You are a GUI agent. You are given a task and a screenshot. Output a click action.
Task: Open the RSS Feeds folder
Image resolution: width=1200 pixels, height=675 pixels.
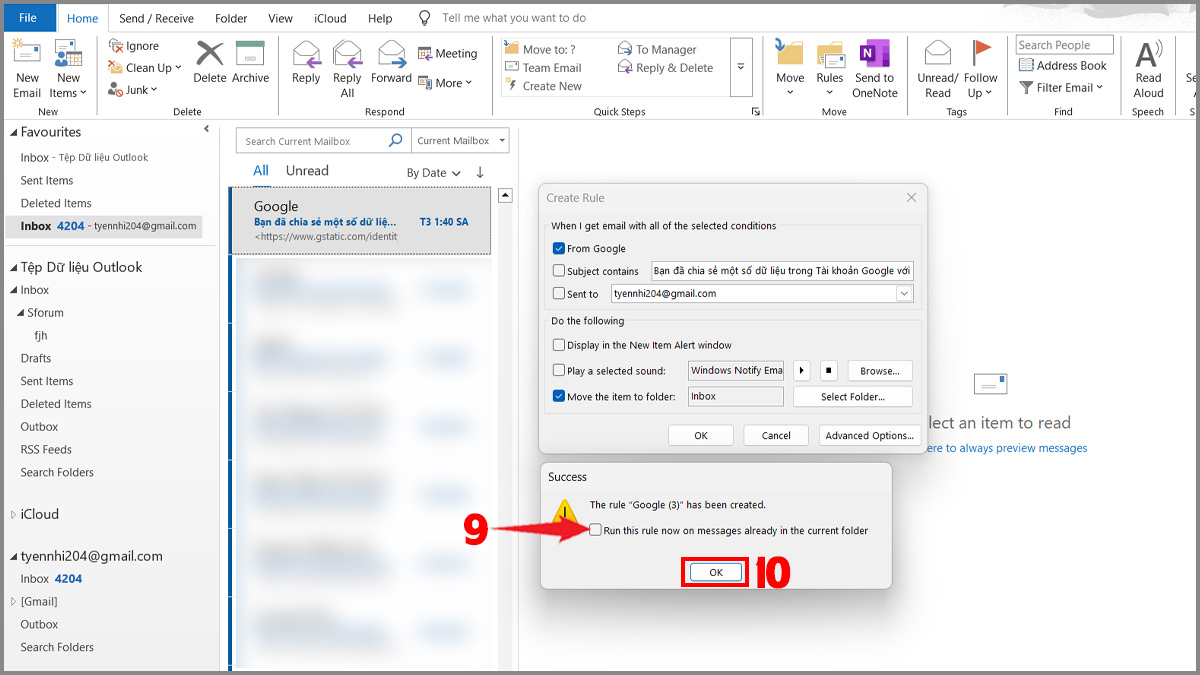coord(46,450)
